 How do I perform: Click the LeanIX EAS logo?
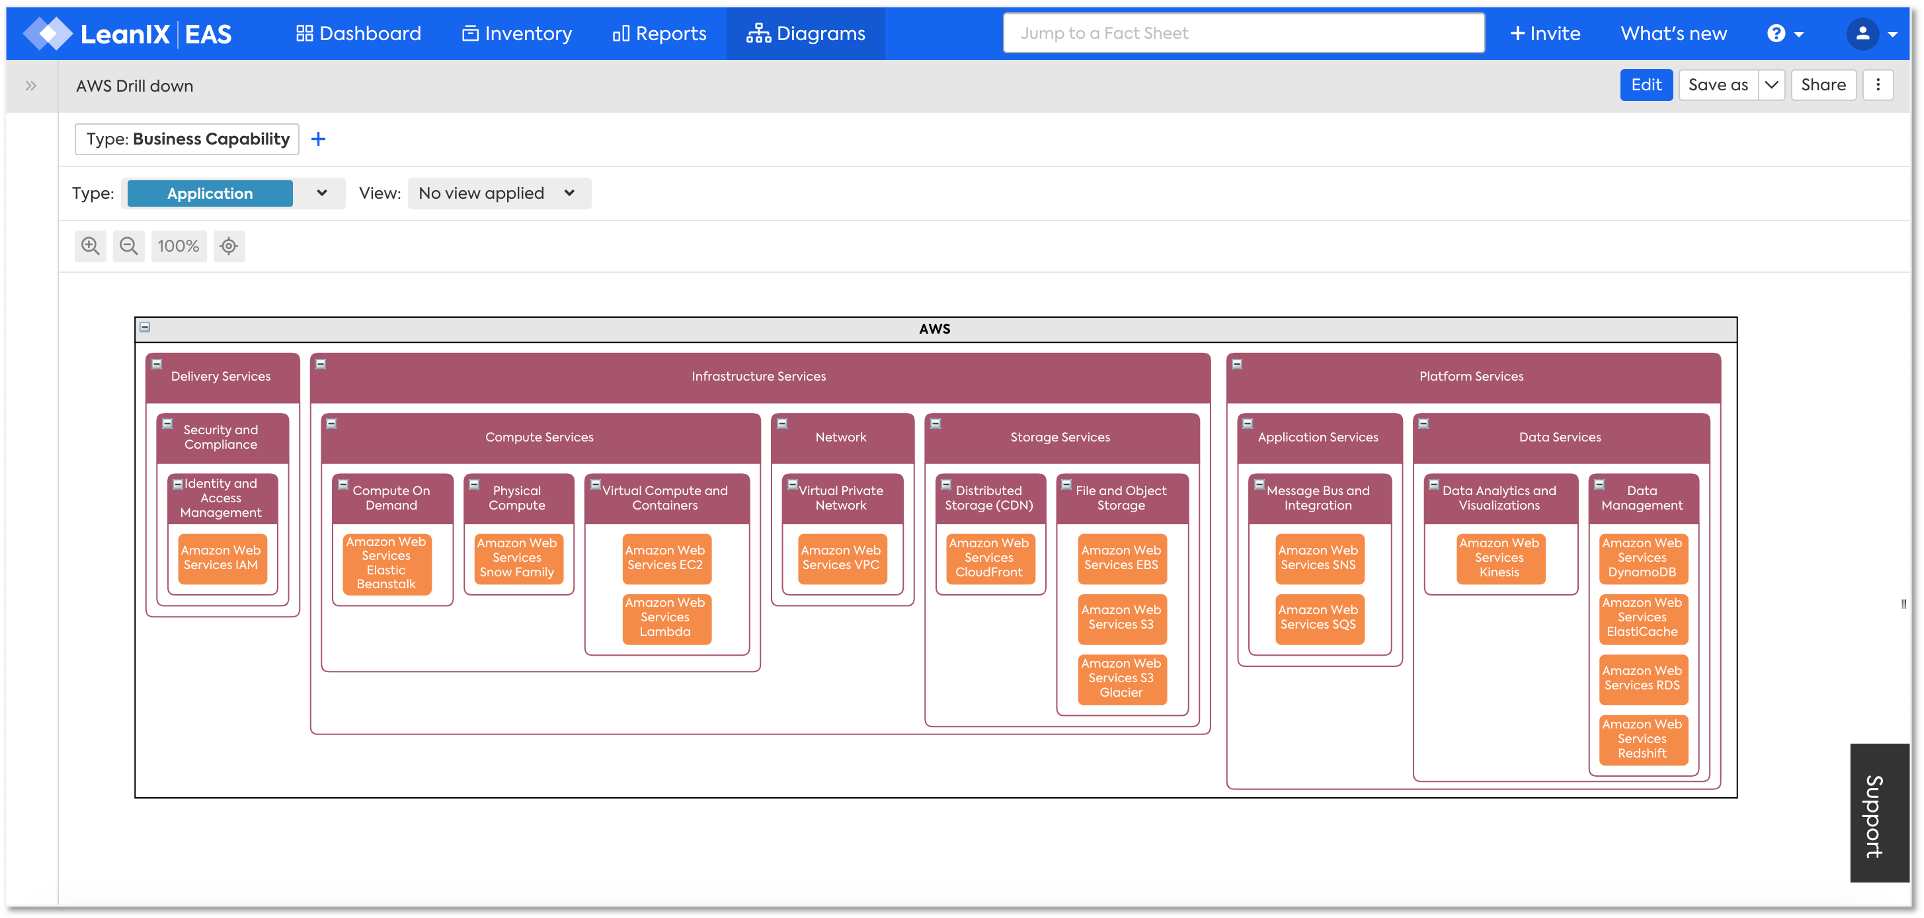(x=128, y=34)
